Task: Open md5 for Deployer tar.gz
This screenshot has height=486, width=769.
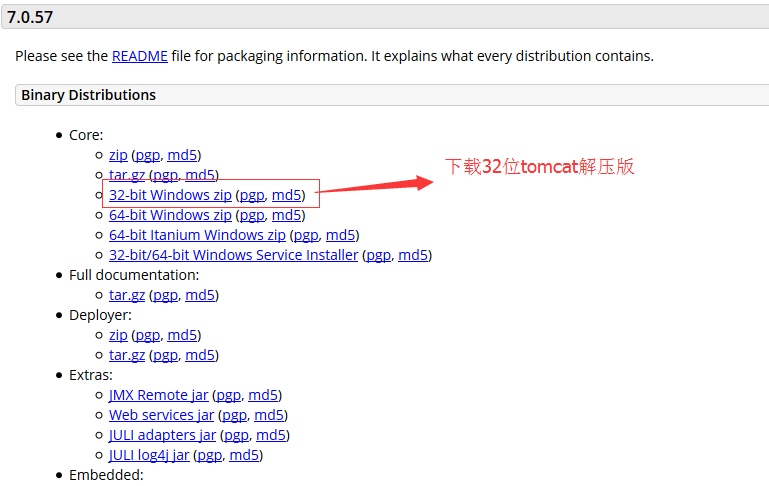Action: point(200,355)
